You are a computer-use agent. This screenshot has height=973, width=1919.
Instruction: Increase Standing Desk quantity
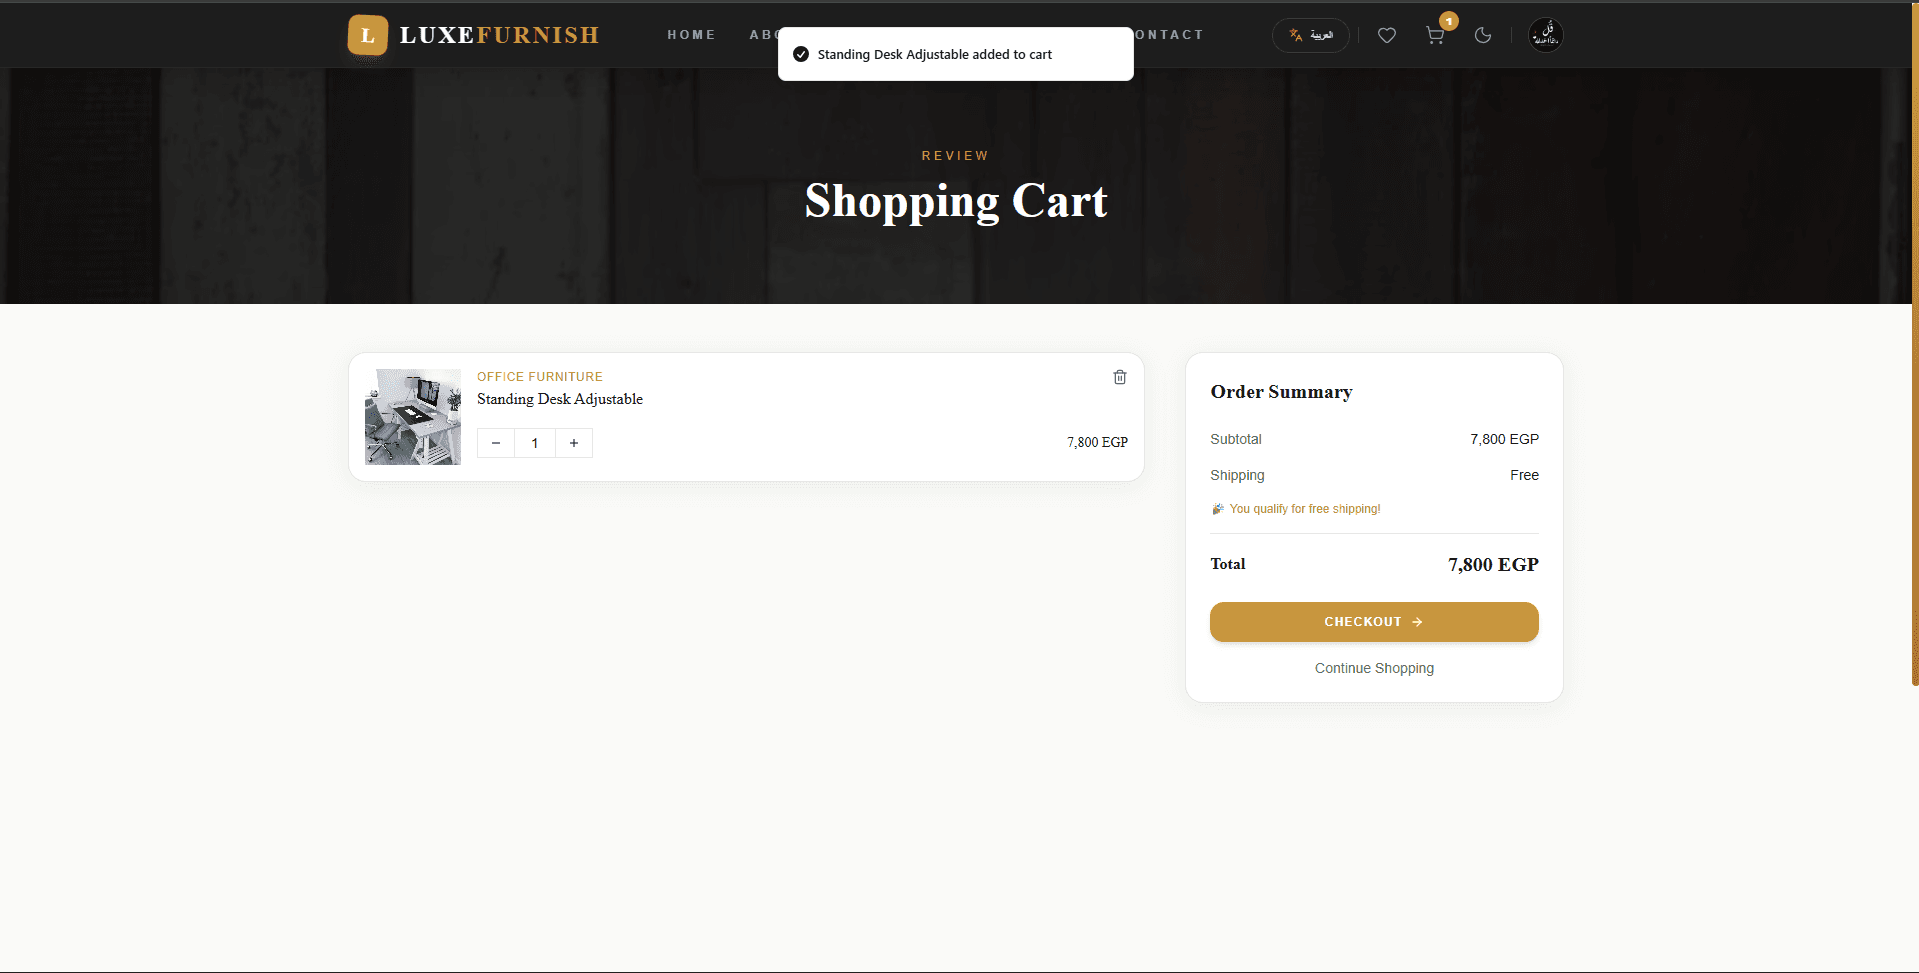coord(574,443)
